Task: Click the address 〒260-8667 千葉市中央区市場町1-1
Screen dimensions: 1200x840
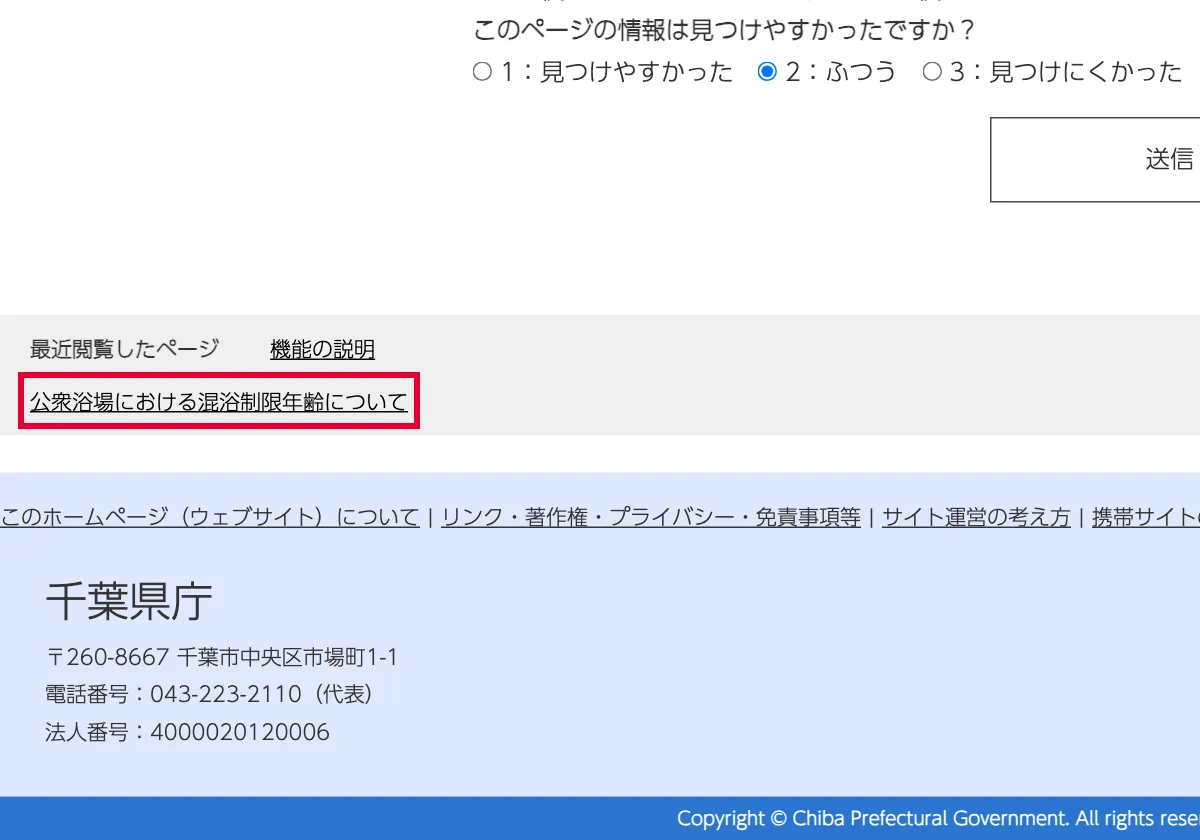Action: 222,657
